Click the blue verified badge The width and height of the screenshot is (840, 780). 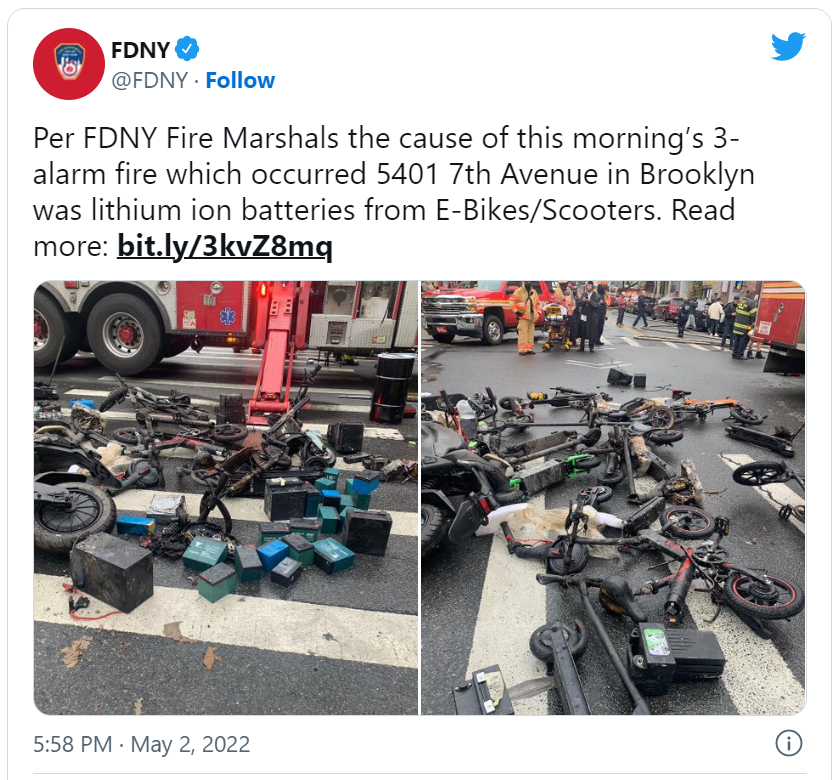click(187, 49)
